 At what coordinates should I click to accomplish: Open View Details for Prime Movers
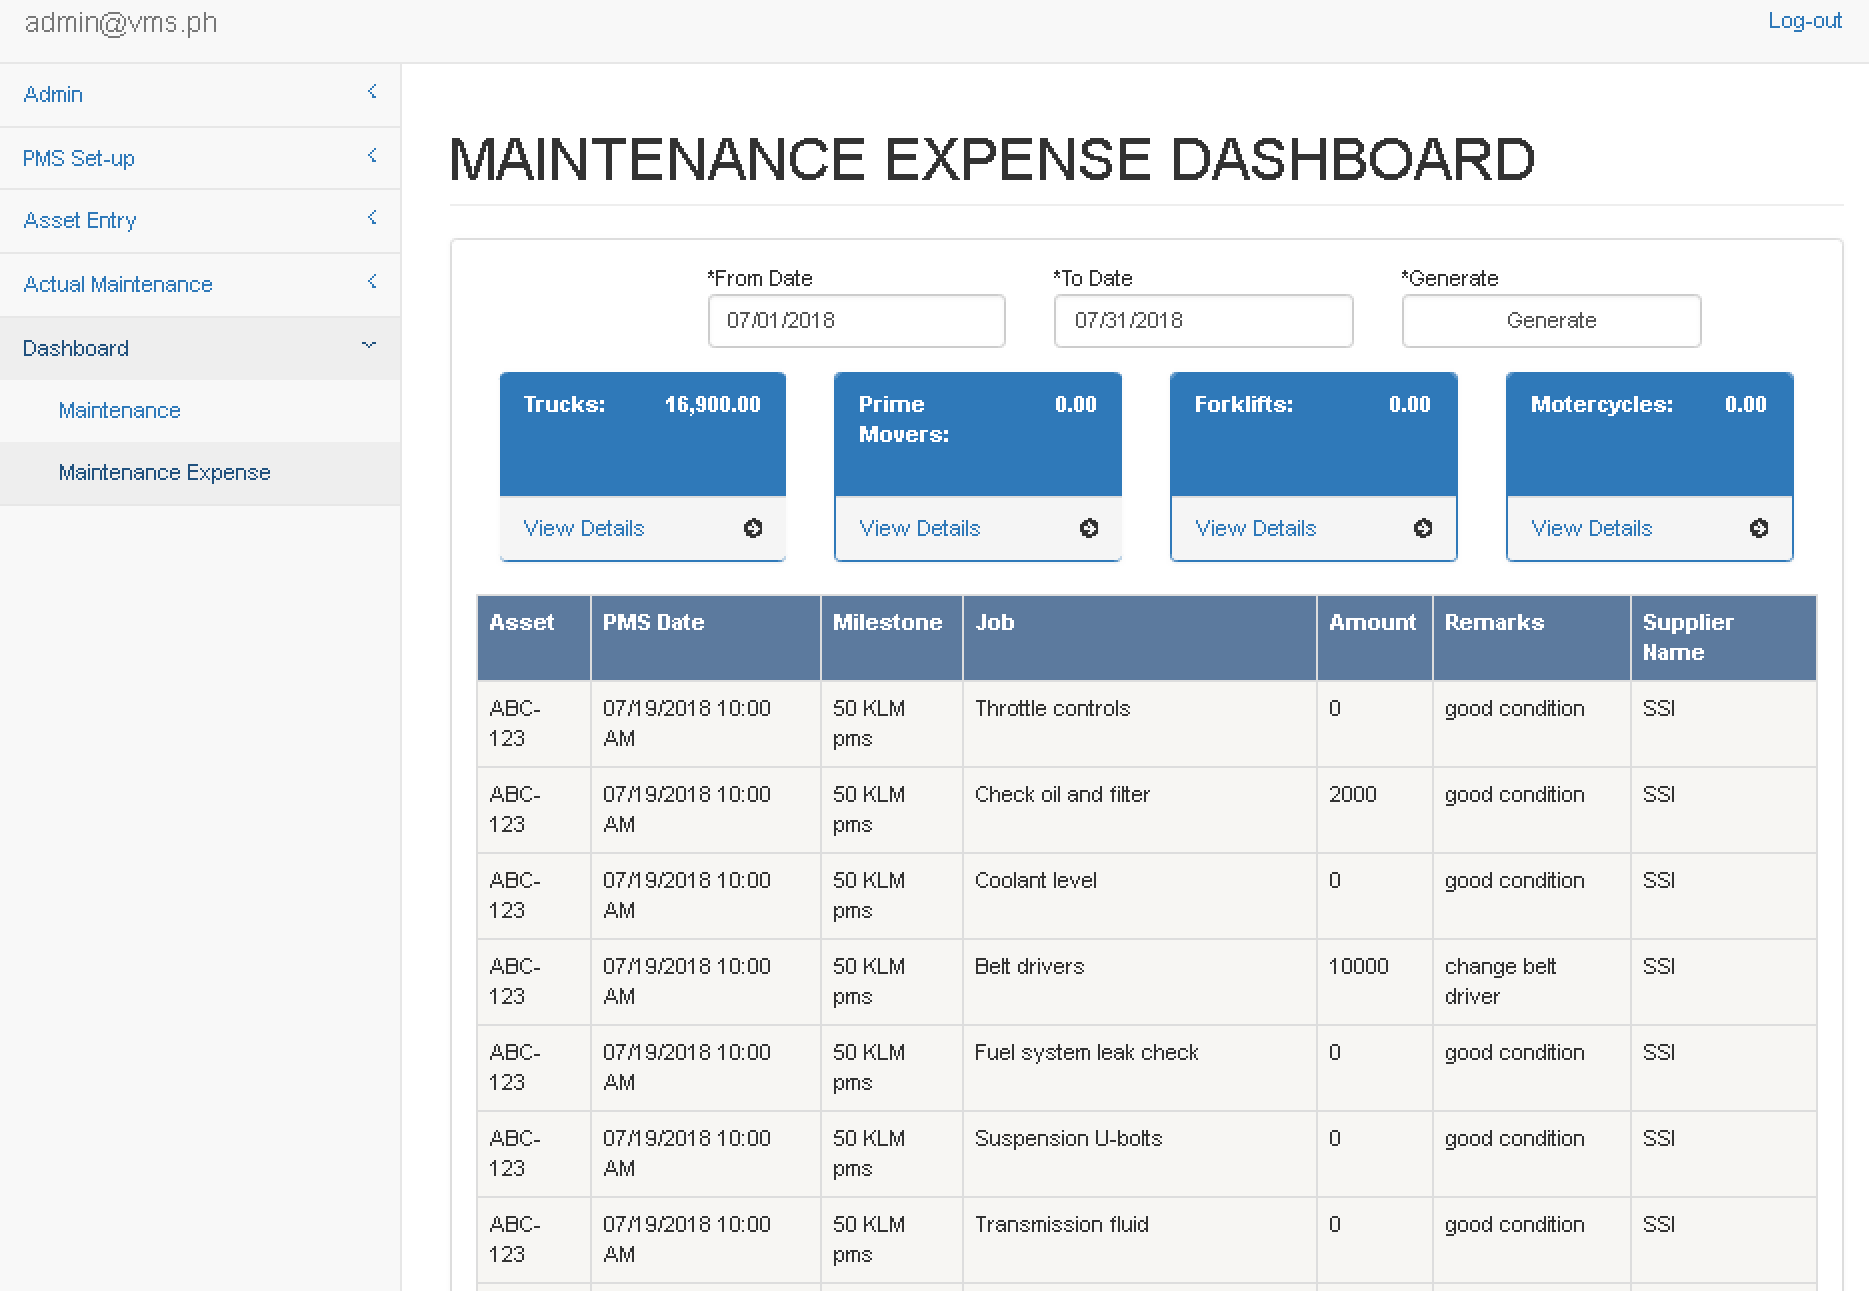pos(920,528)
